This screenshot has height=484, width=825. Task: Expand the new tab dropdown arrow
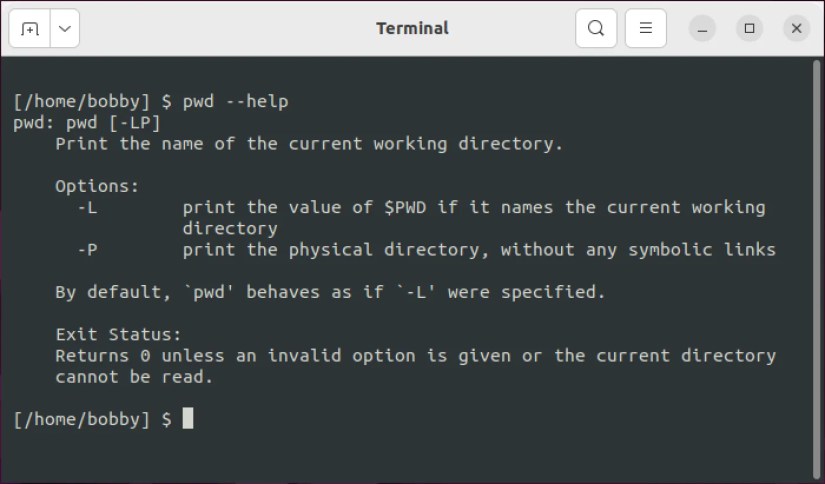click(65, 28)
